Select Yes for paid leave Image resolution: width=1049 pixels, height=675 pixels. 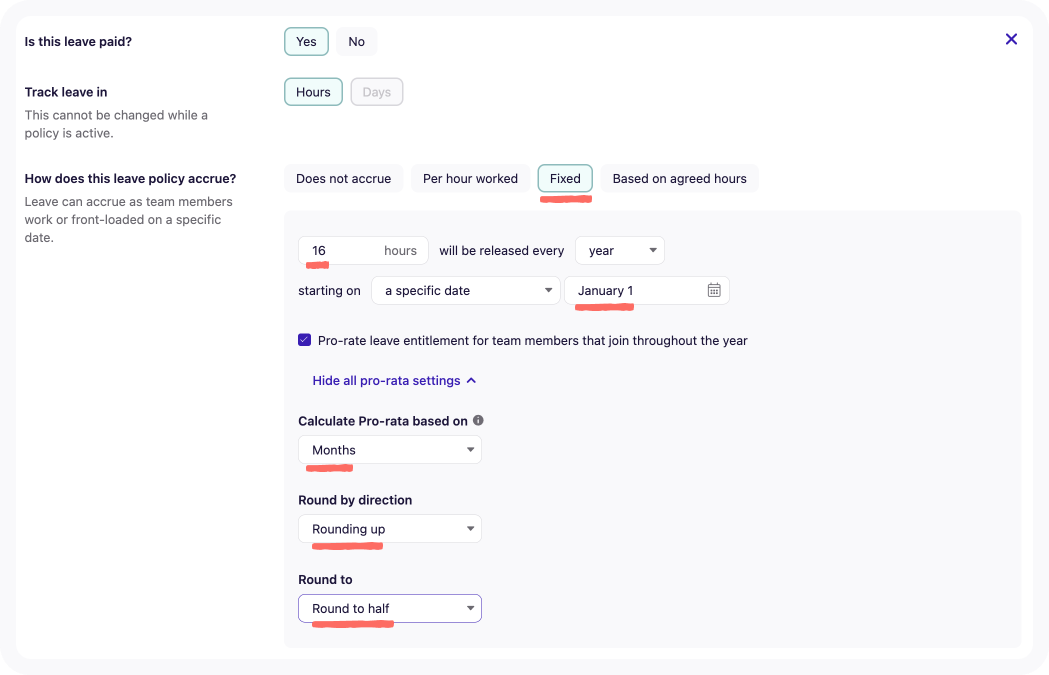point(306,41)
